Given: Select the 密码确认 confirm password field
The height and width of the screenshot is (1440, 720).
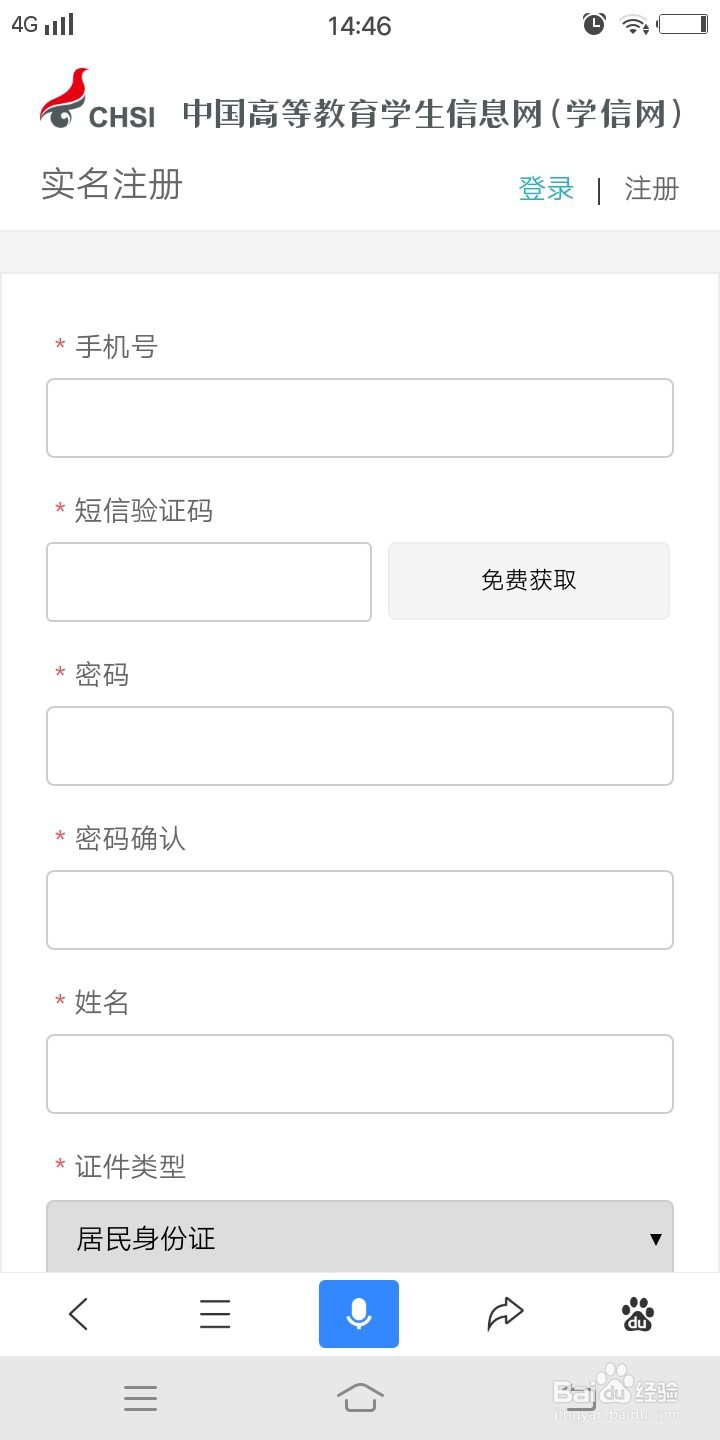Looking at the screenshot, I should pos(359,909).
